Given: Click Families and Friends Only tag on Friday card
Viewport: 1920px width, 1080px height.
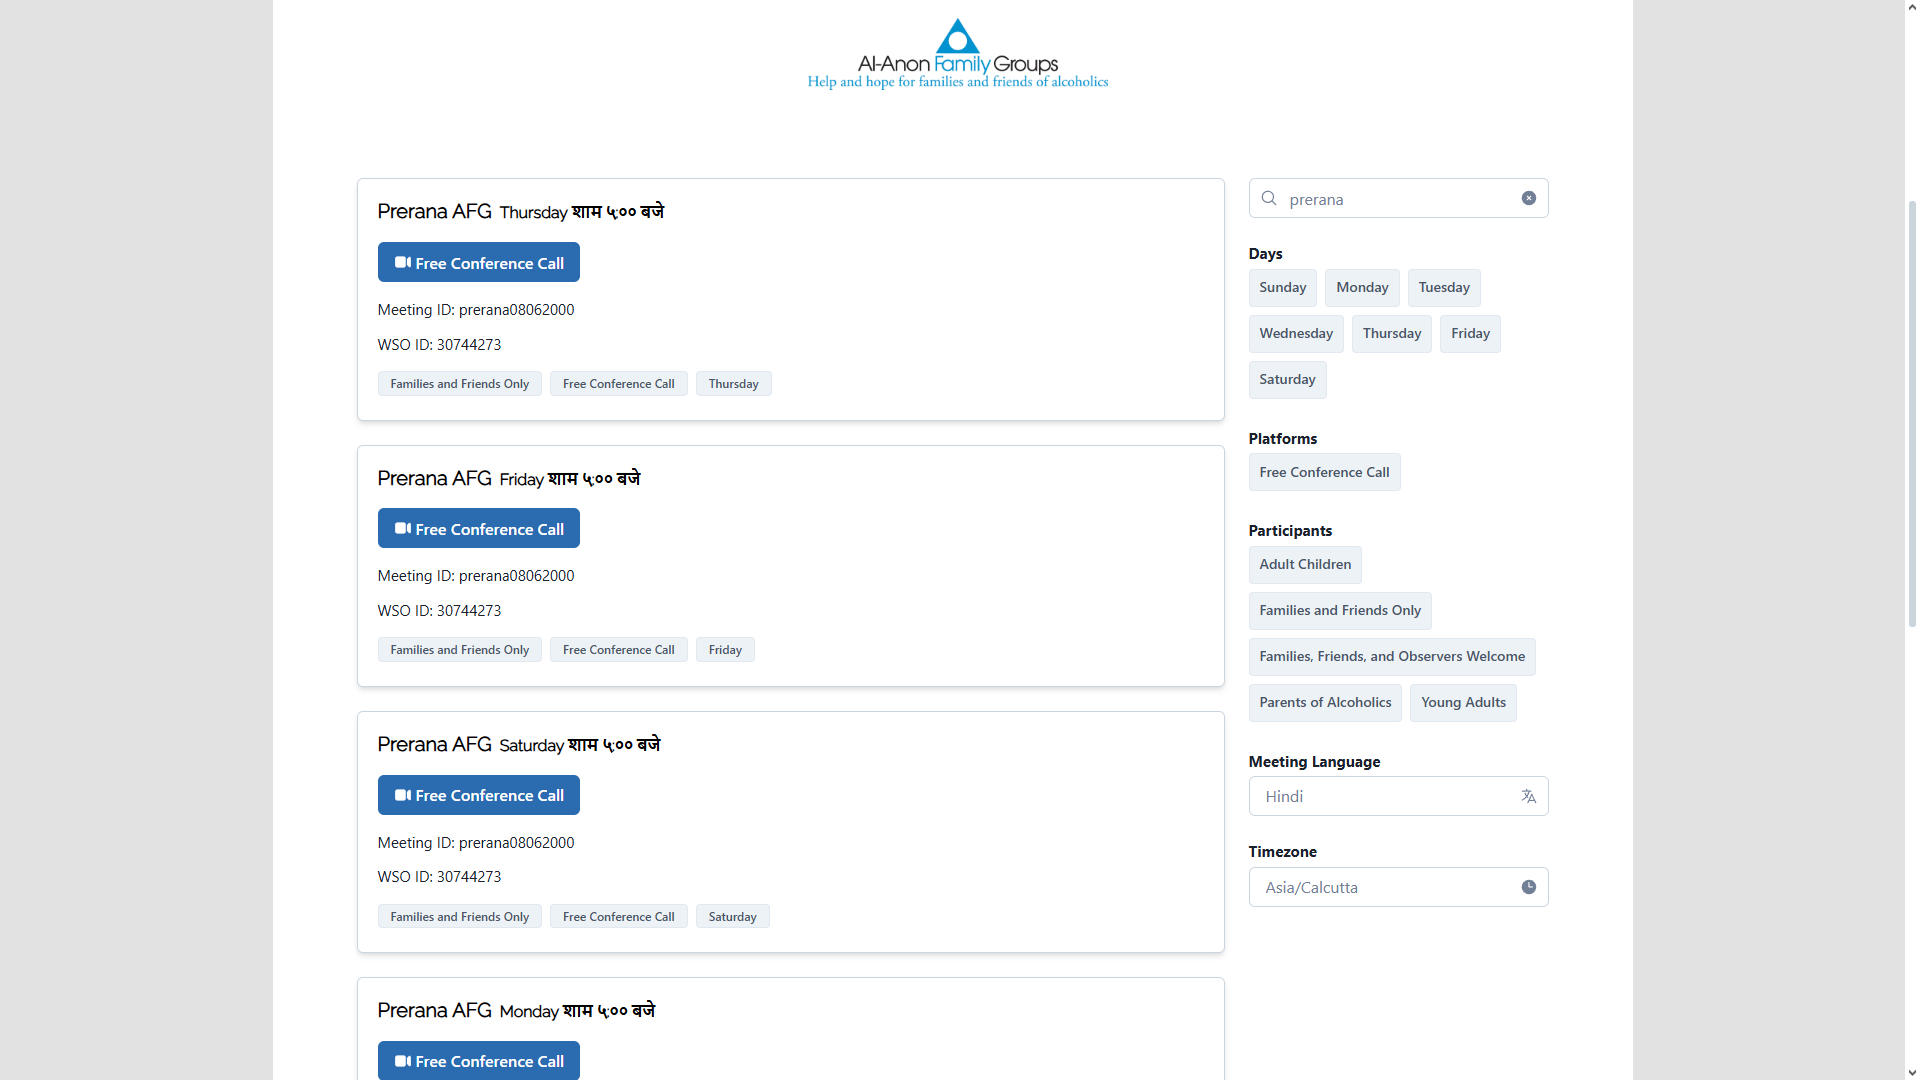Looking at the screenshot, I should 460,650.
